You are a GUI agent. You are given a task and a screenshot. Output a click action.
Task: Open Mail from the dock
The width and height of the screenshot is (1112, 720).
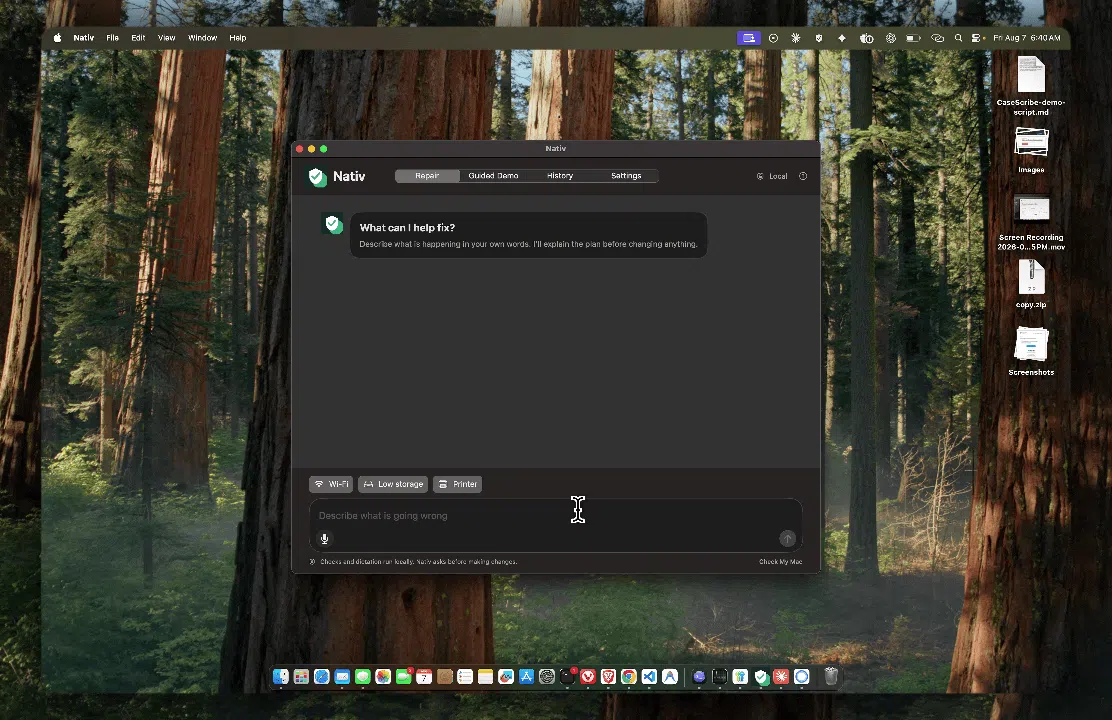[343, 677]
